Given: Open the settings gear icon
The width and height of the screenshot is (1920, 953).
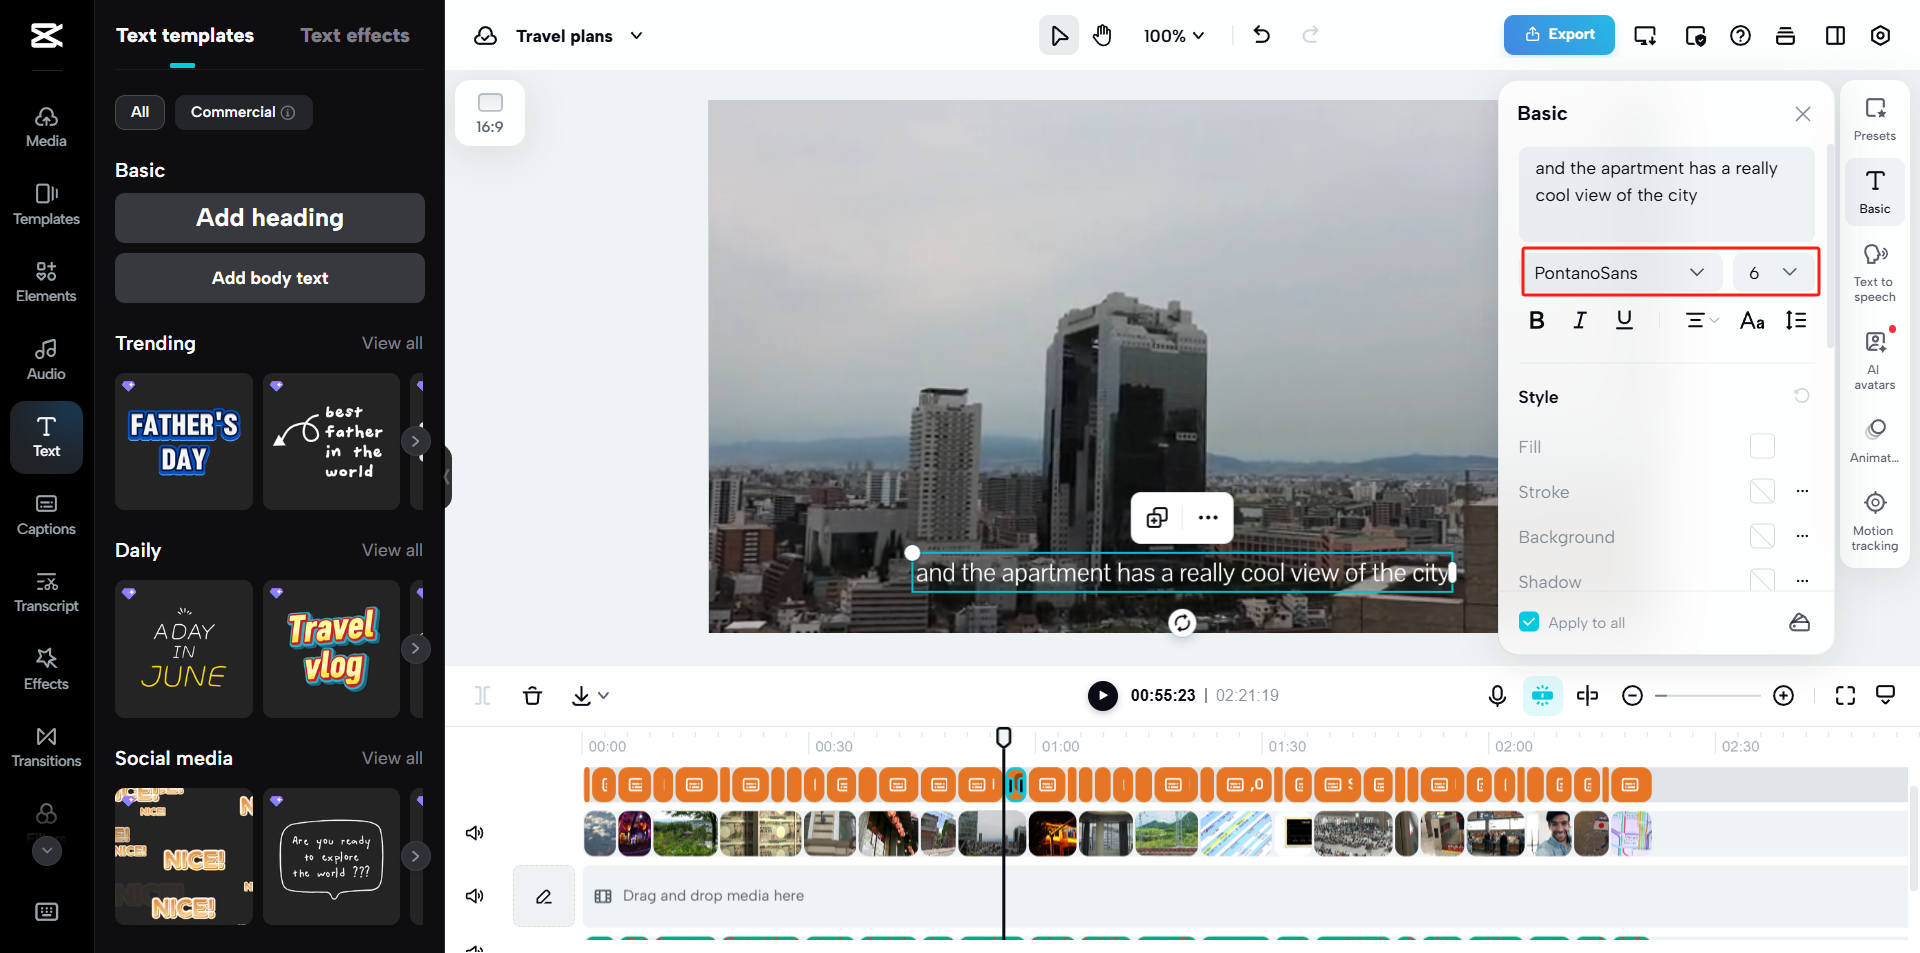Looking at the screenshot, I should pyautogui.click(x=1880, y=36).
